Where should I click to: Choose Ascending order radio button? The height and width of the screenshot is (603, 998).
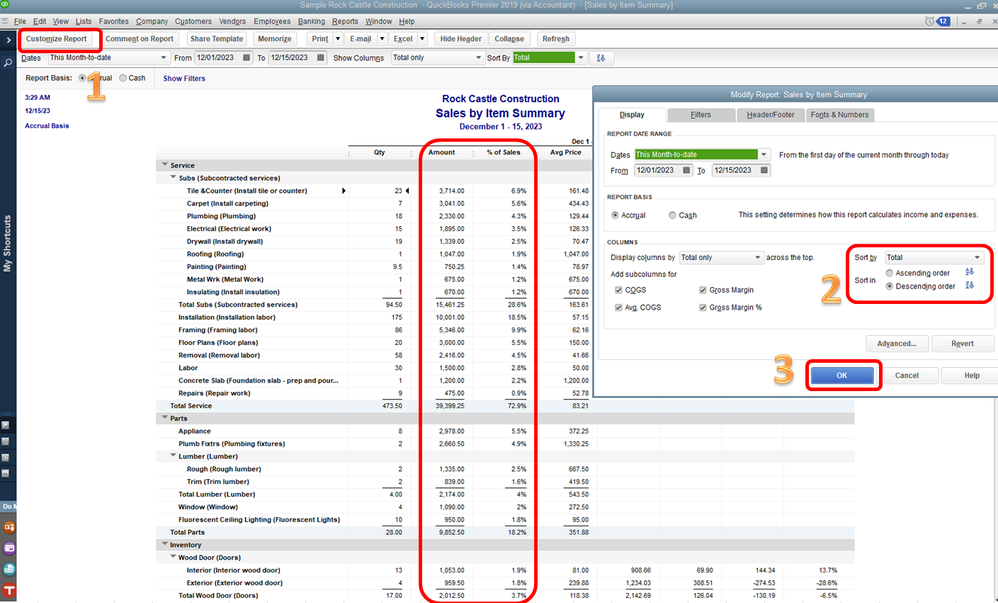click(x=889, y=273)
